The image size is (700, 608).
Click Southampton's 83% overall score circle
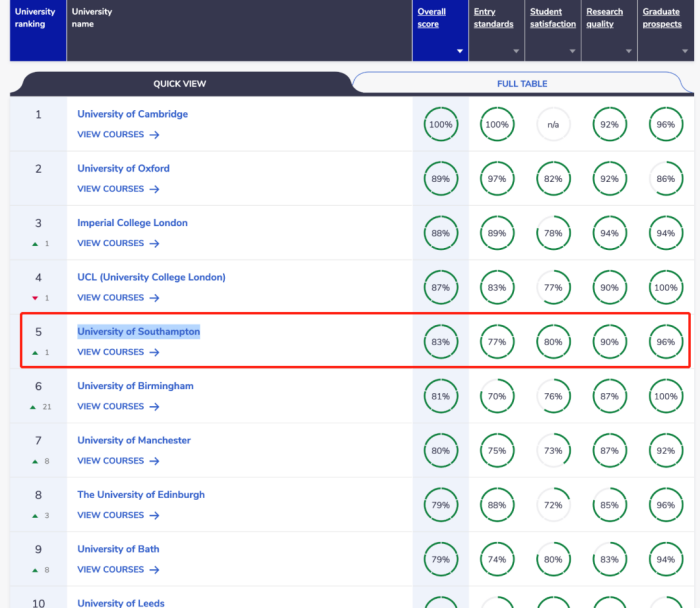[441, 342]
